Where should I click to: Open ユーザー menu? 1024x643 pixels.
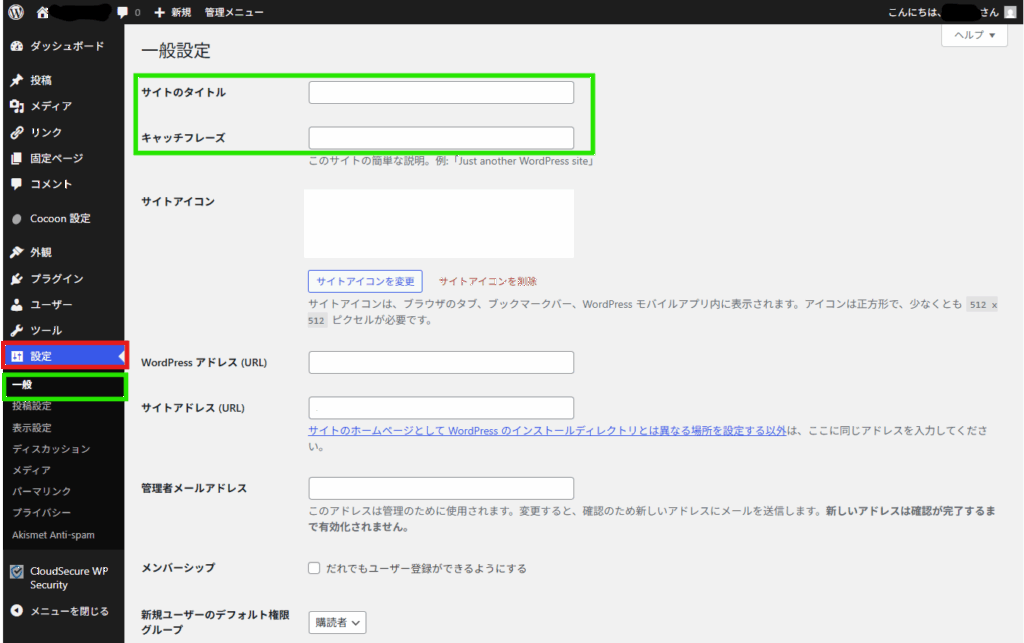coord(51,305)
